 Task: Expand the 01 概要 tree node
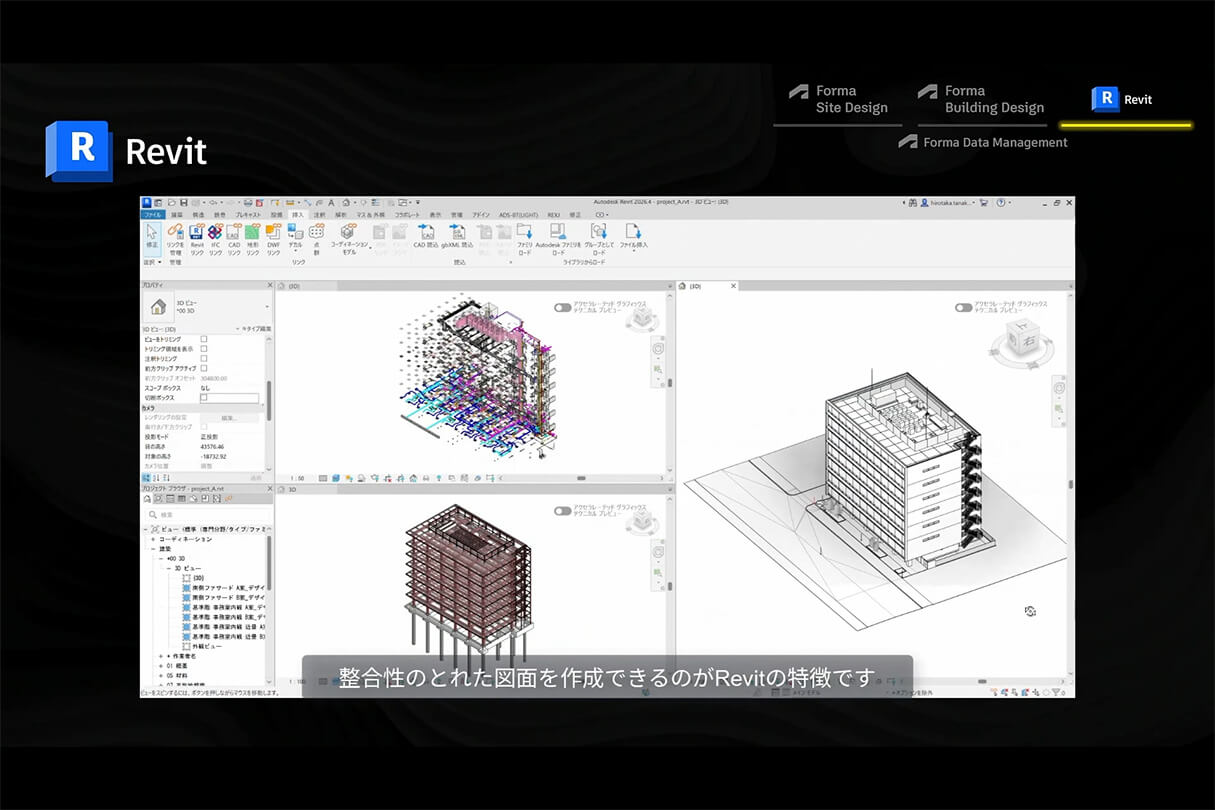[160, 666]
